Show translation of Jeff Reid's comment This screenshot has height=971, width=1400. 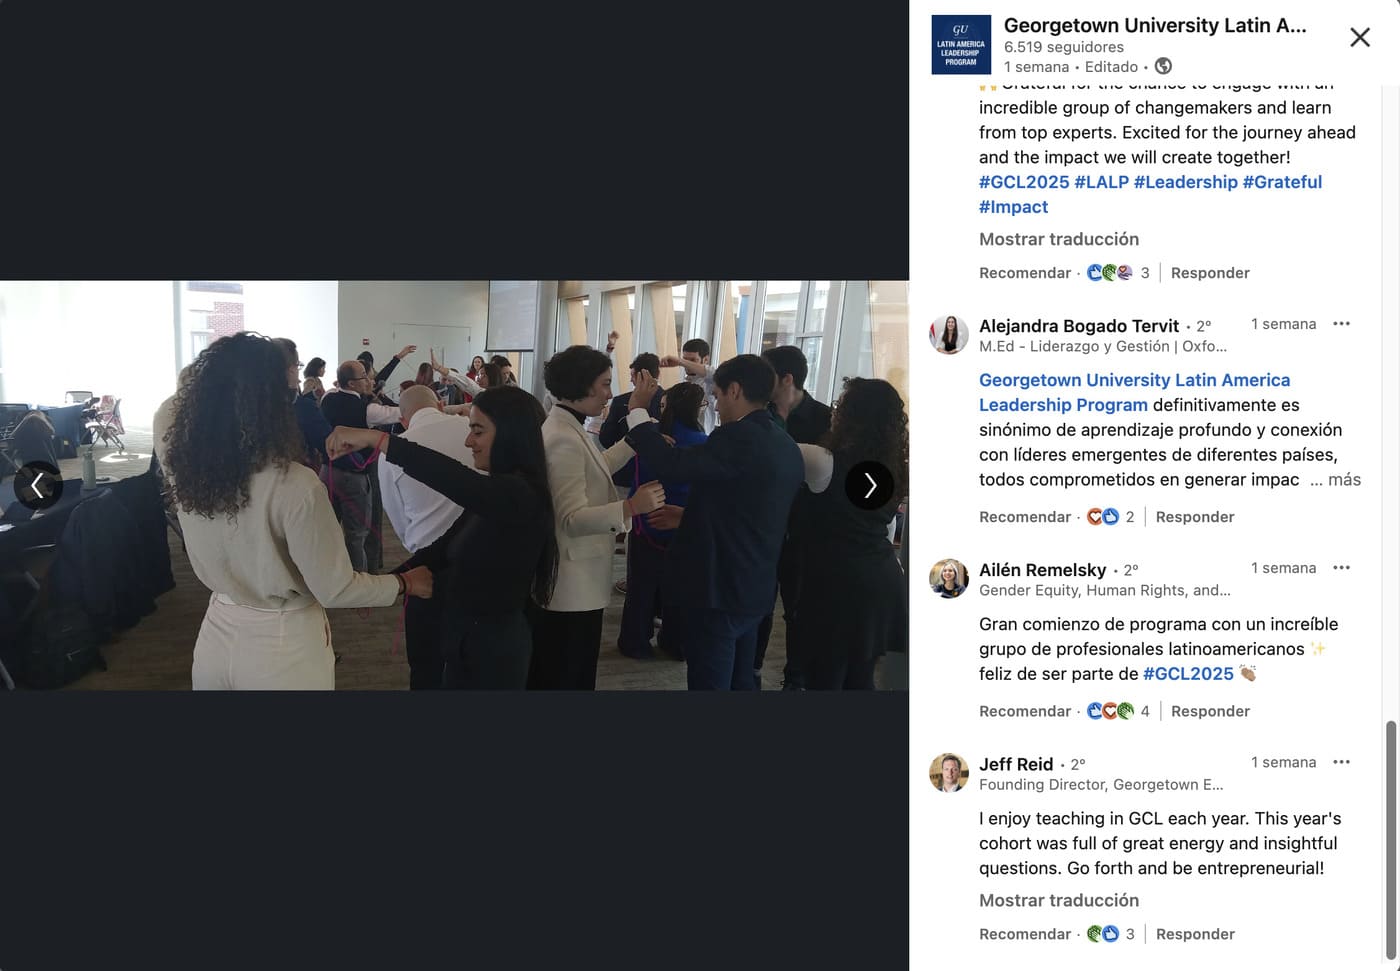click(x=1059, y=900)
